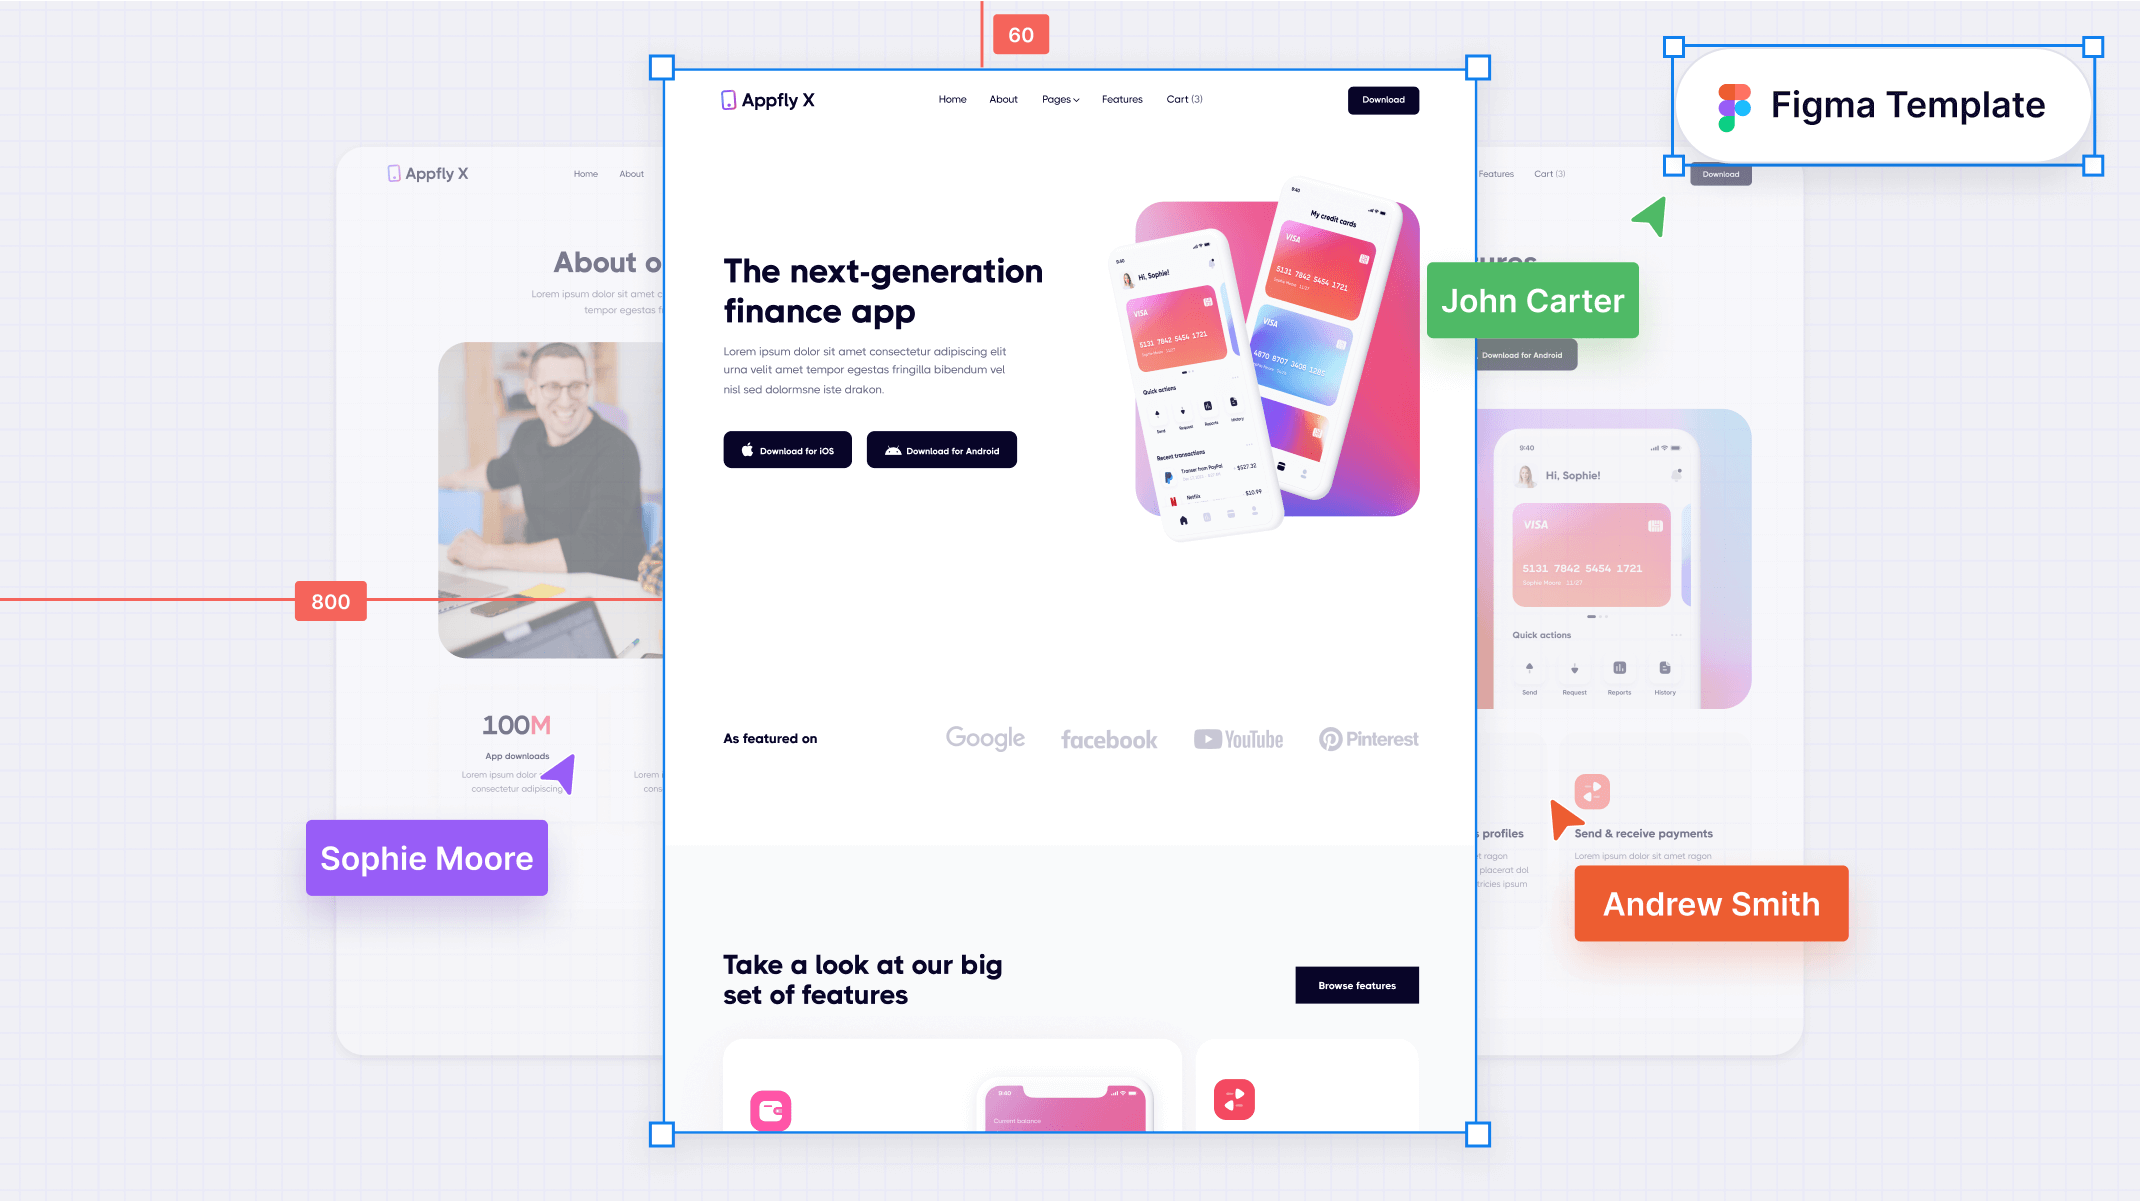Drag the spacing measurement slider showing 60

(x=1020, y=34)
